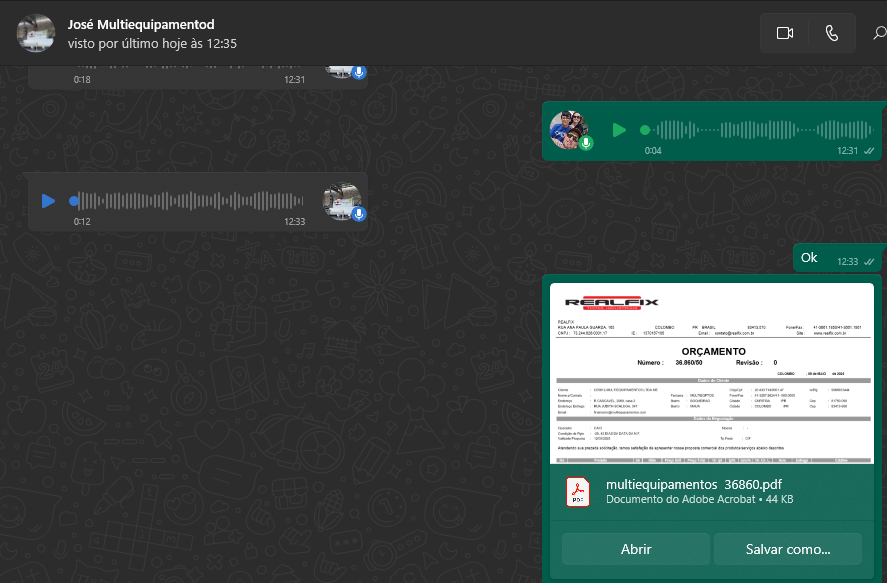Click the "visto por último" status text
This screenshot has width=887, height=583.
tap(152, 44)
